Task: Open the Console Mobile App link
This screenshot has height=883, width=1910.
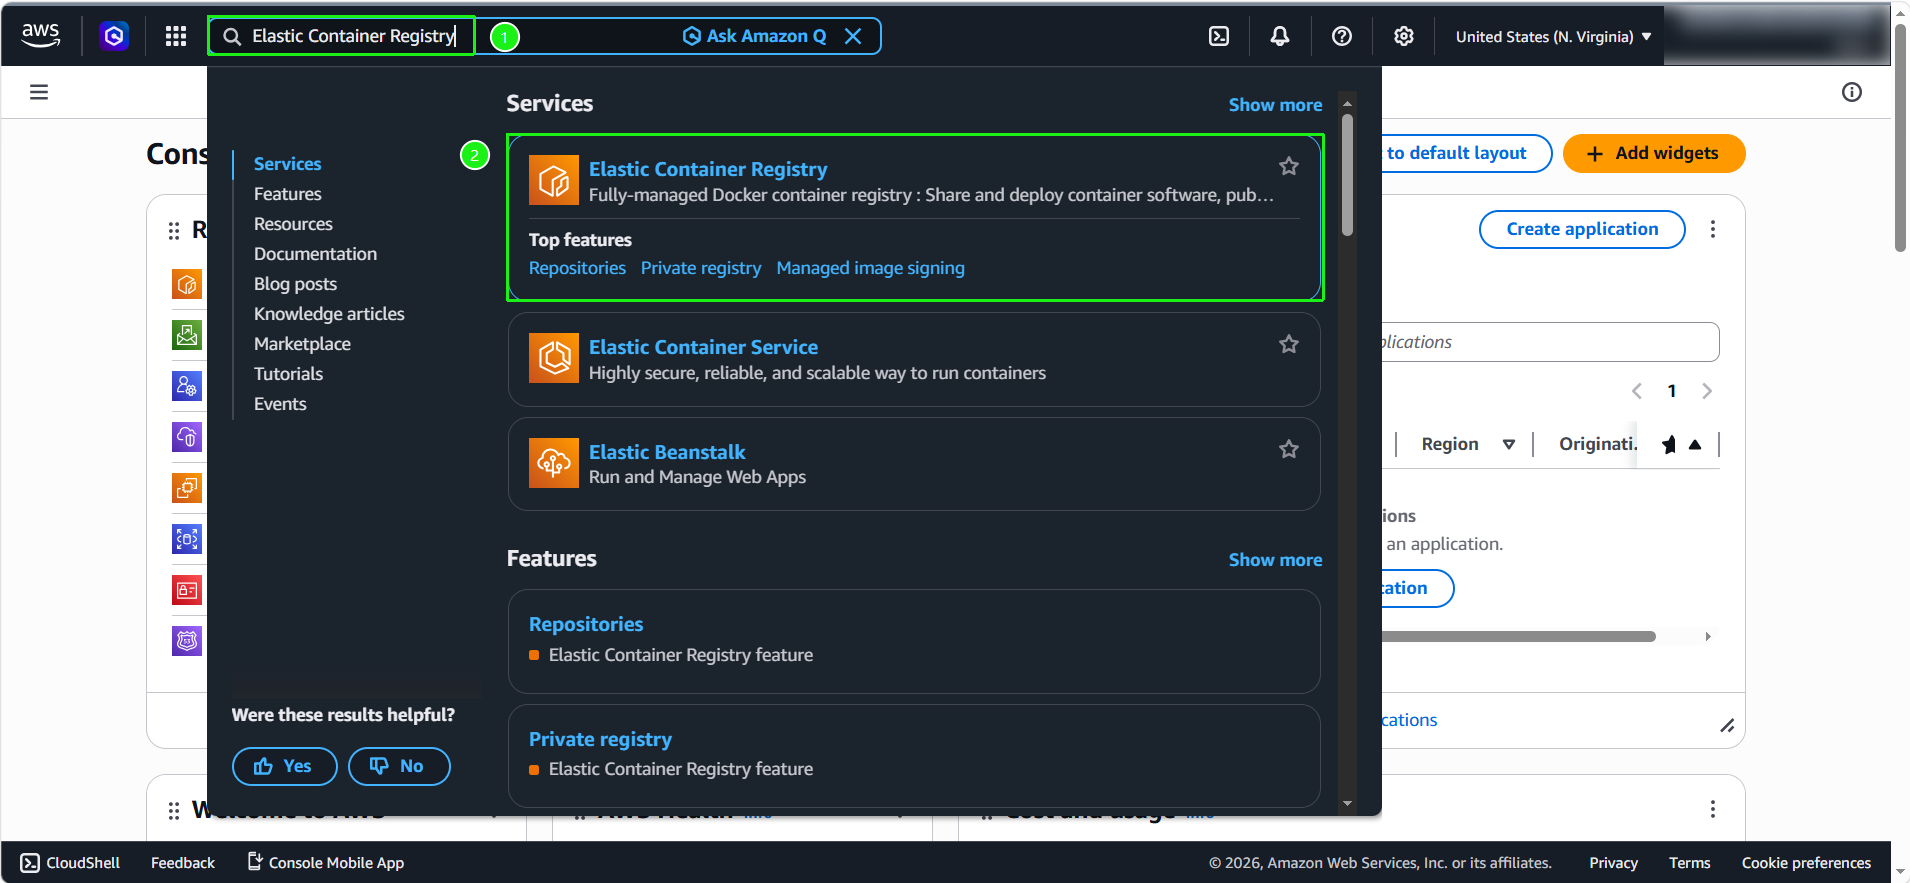Action: pos(326,862)
